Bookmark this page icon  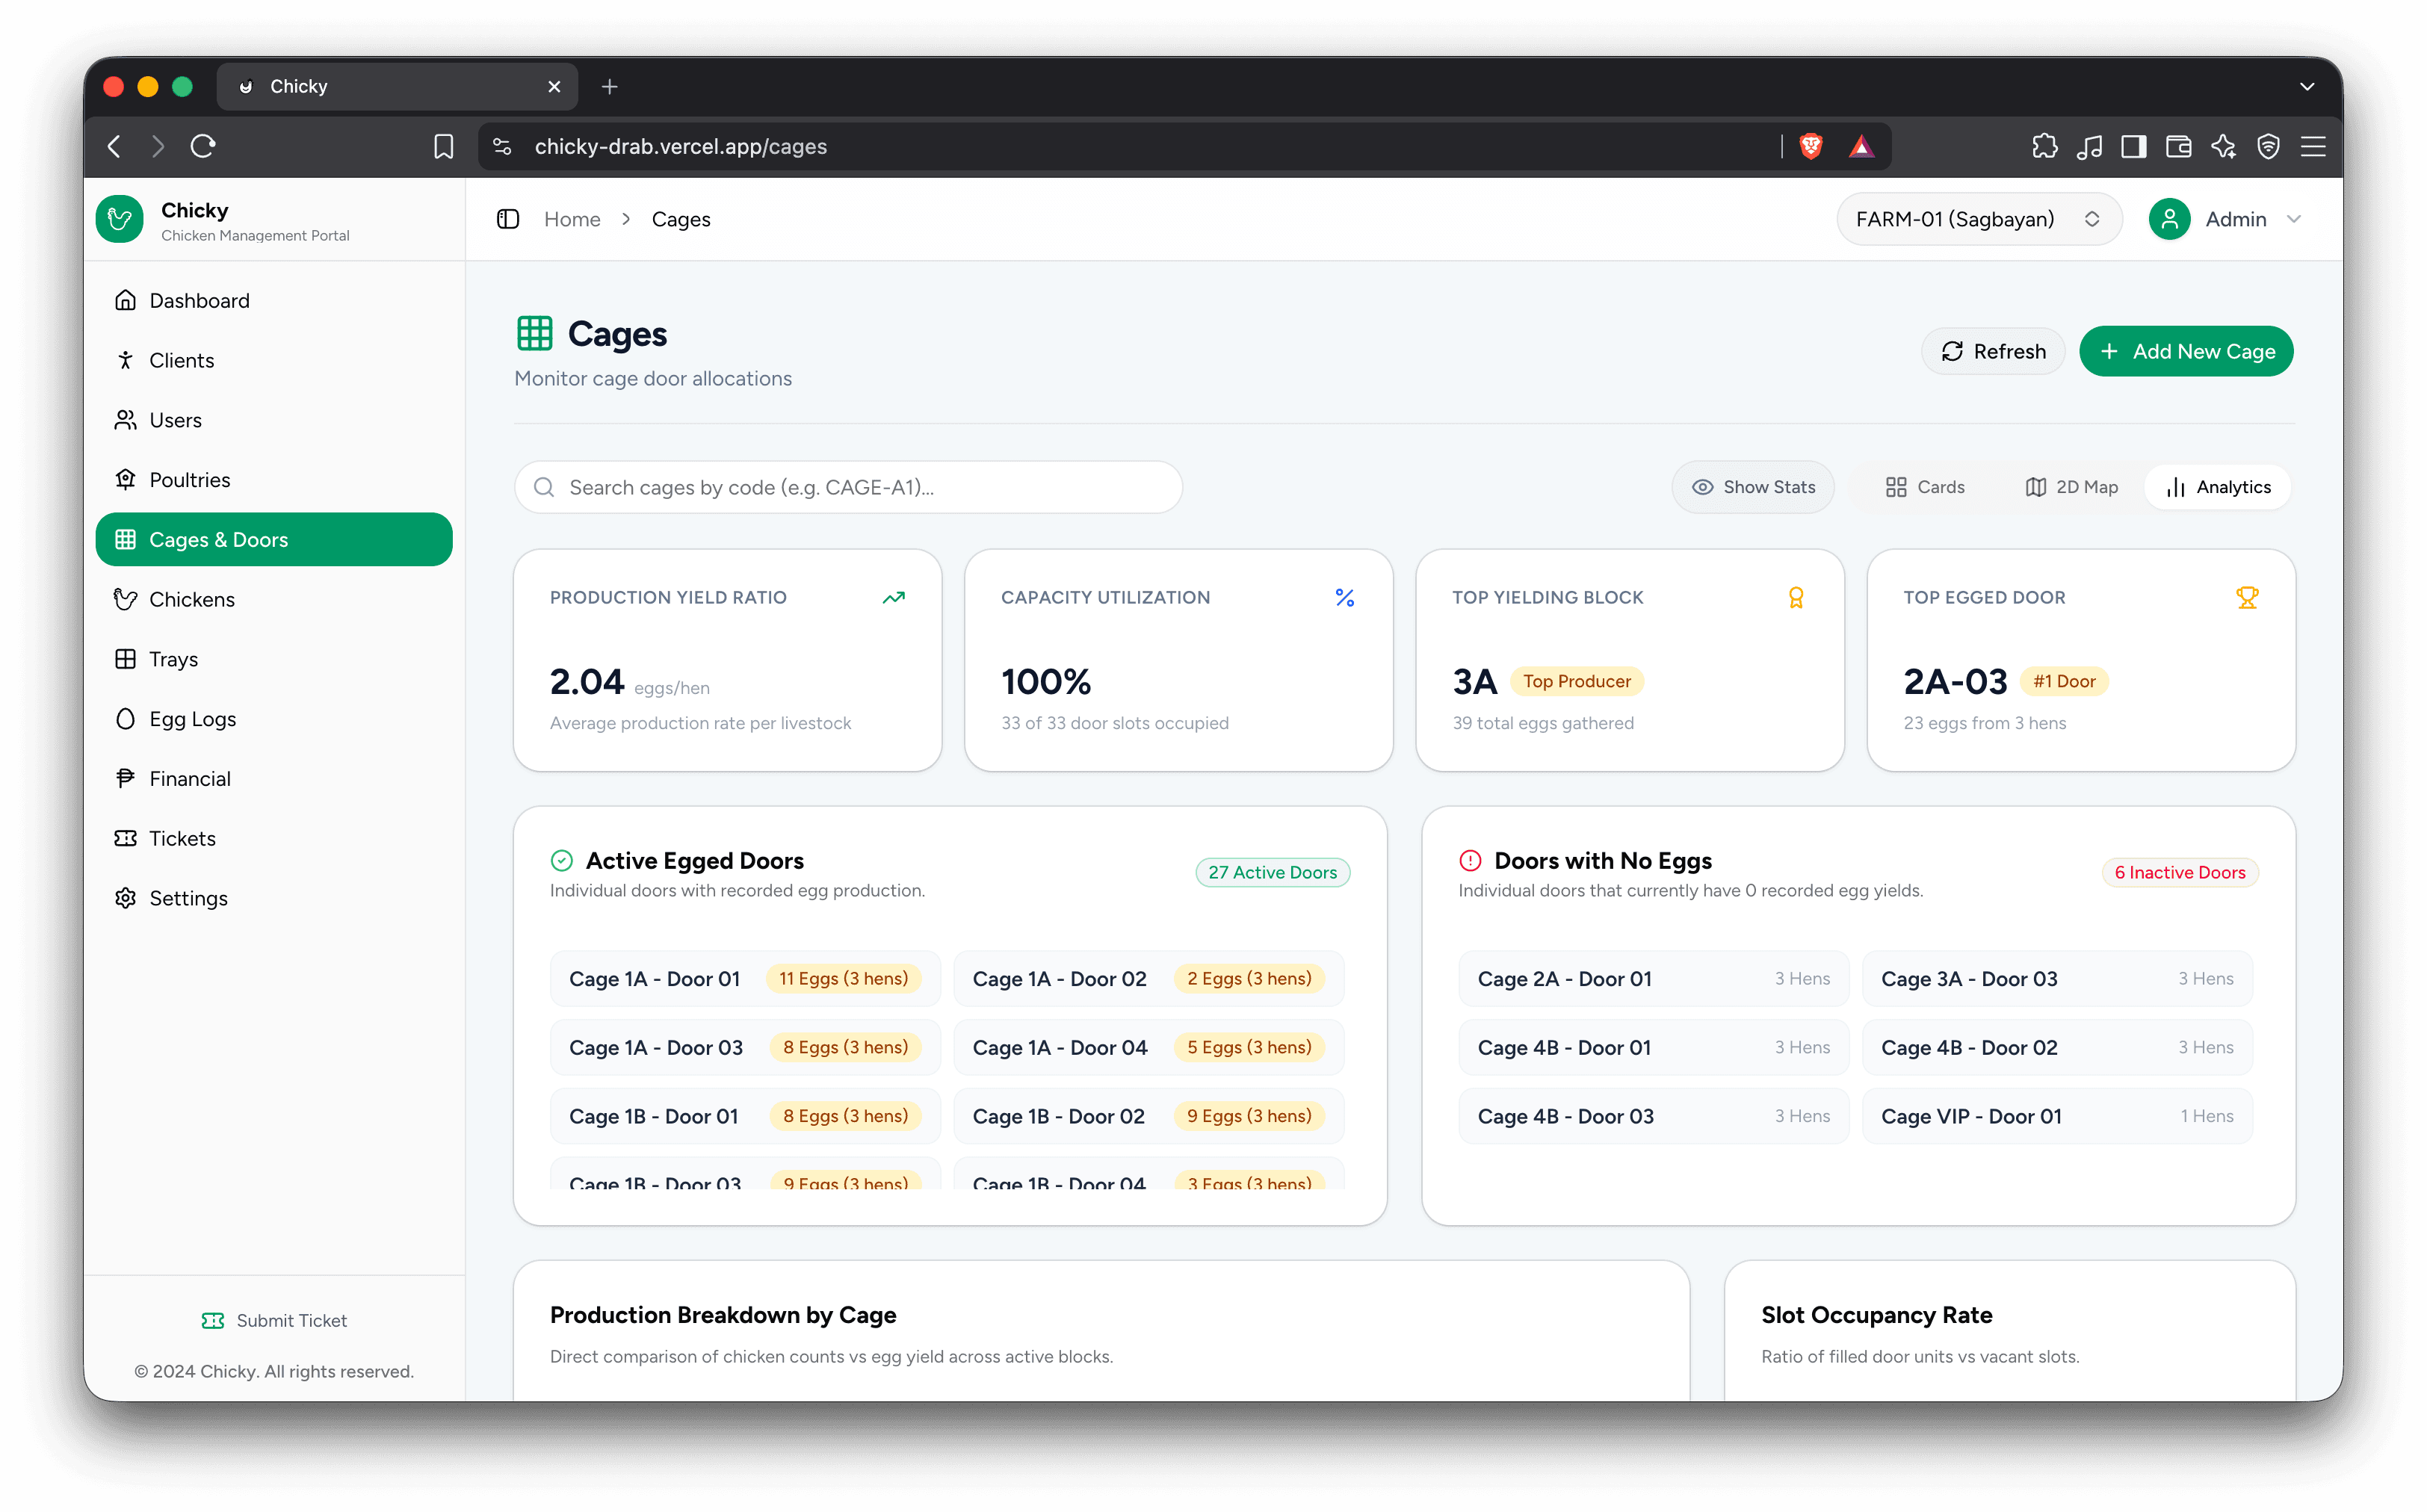pos(443,146)
